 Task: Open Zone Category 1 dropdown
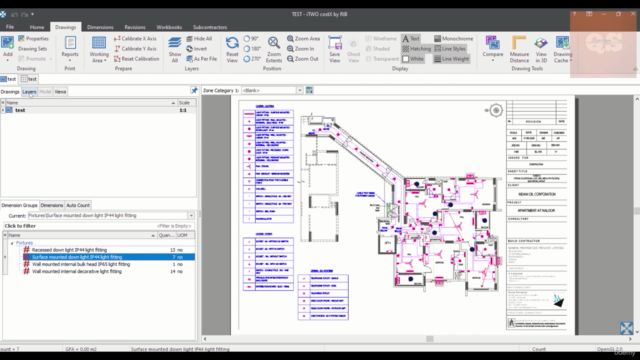[x=300, y=90]
